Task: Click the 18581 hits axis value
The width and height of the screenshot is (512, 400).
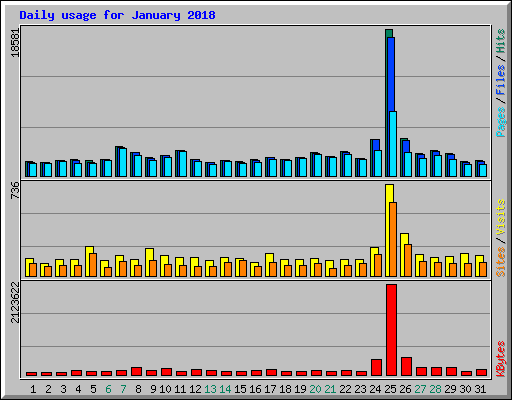Action: tap(15, 42)
